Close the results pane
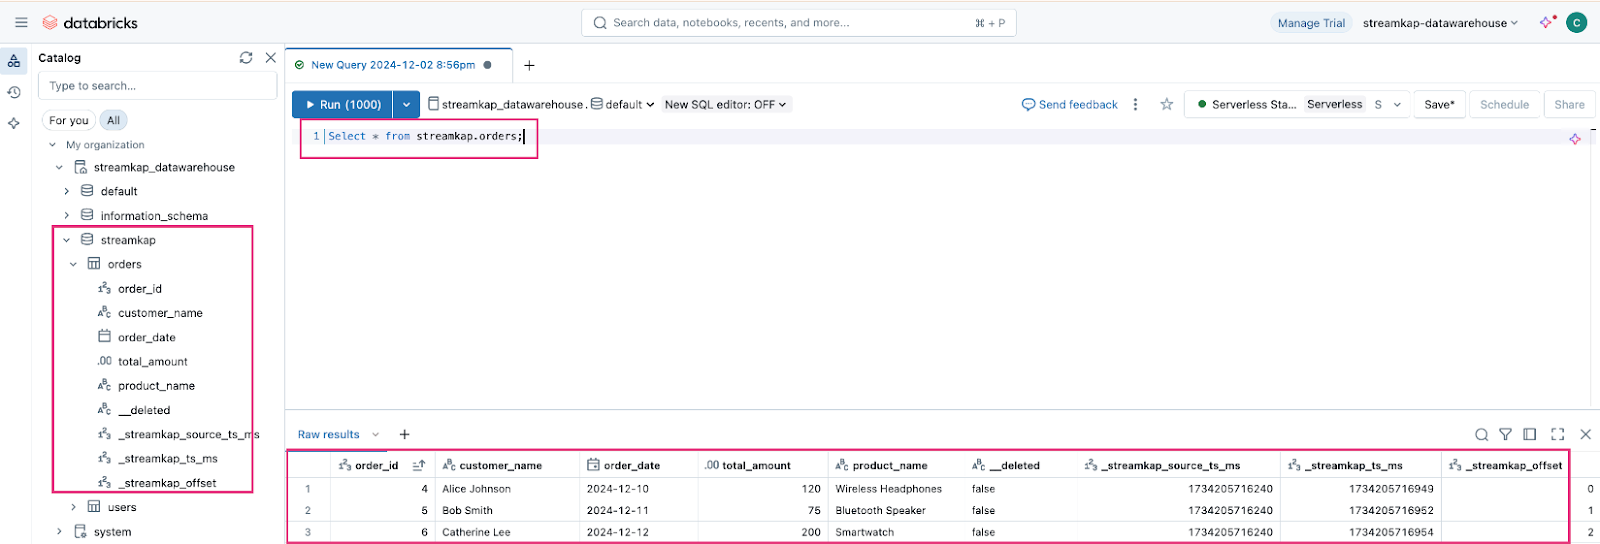 tap(1585, 434)
